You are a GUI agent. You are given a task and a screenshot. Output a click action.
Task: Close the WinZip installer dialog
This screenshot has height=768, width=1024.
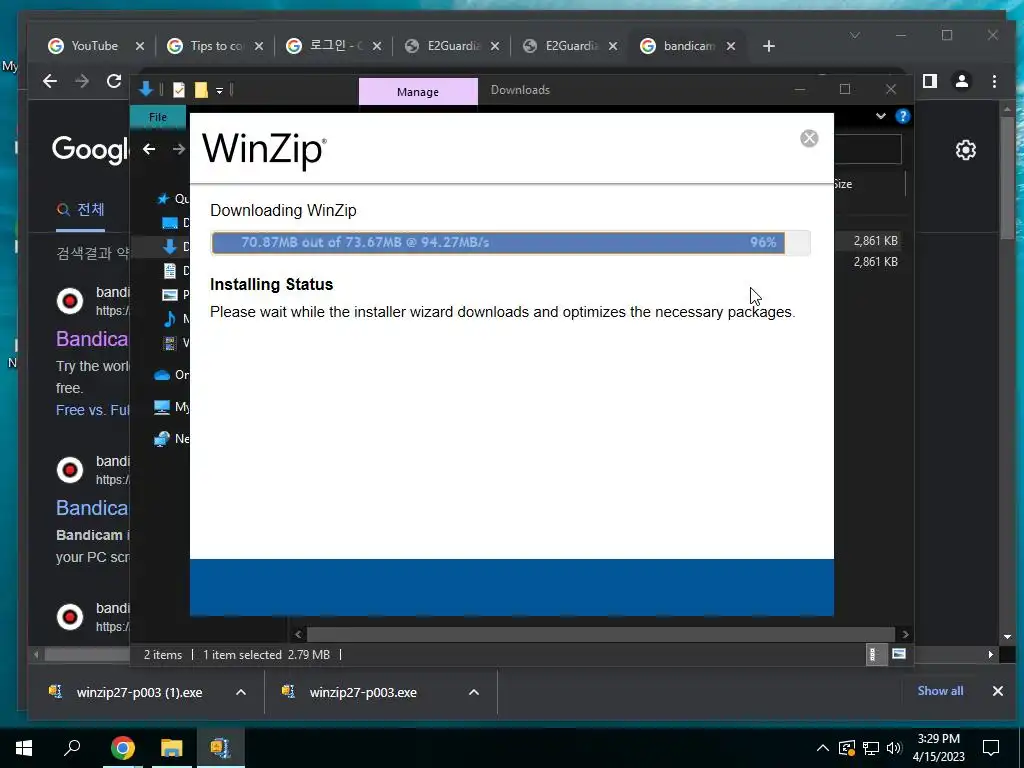809,138
